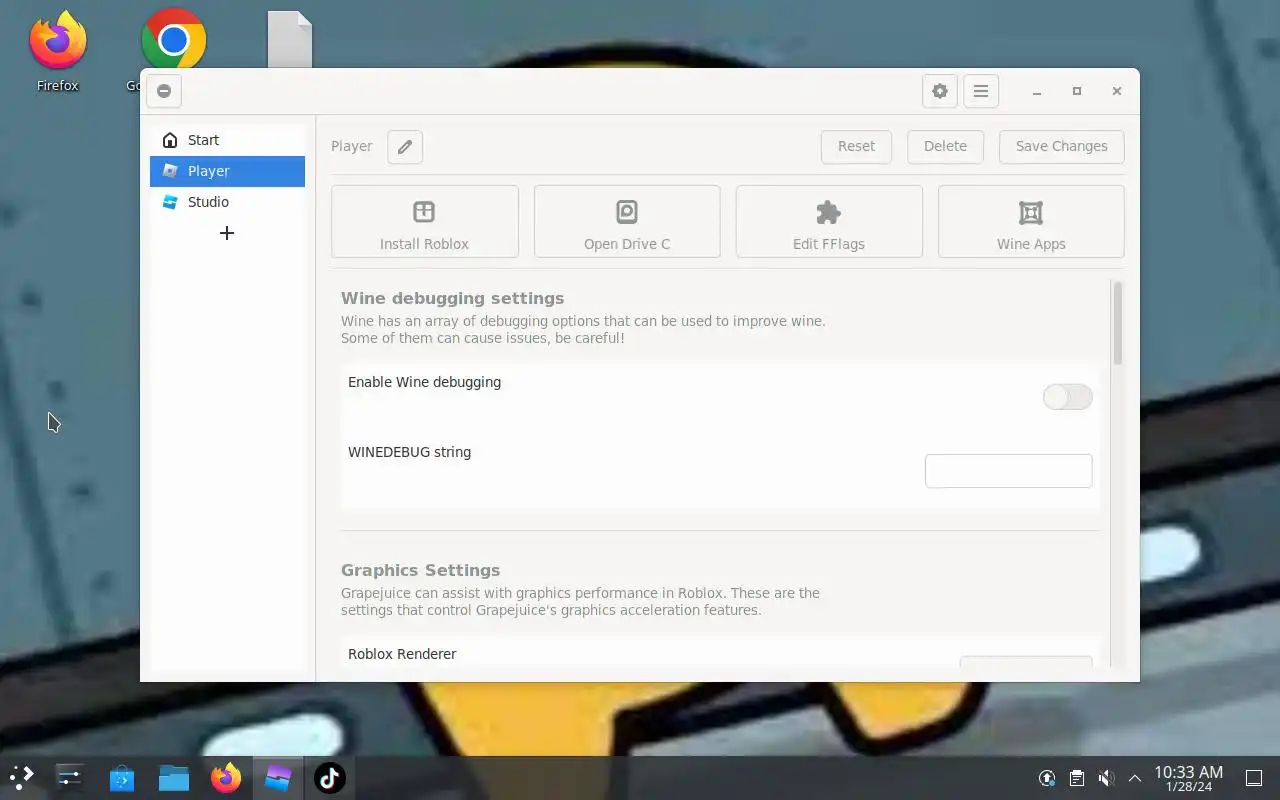Click the pencil icon to rename Player
1280x800 pixels.
pyautogui.click(x=405, y=146)
